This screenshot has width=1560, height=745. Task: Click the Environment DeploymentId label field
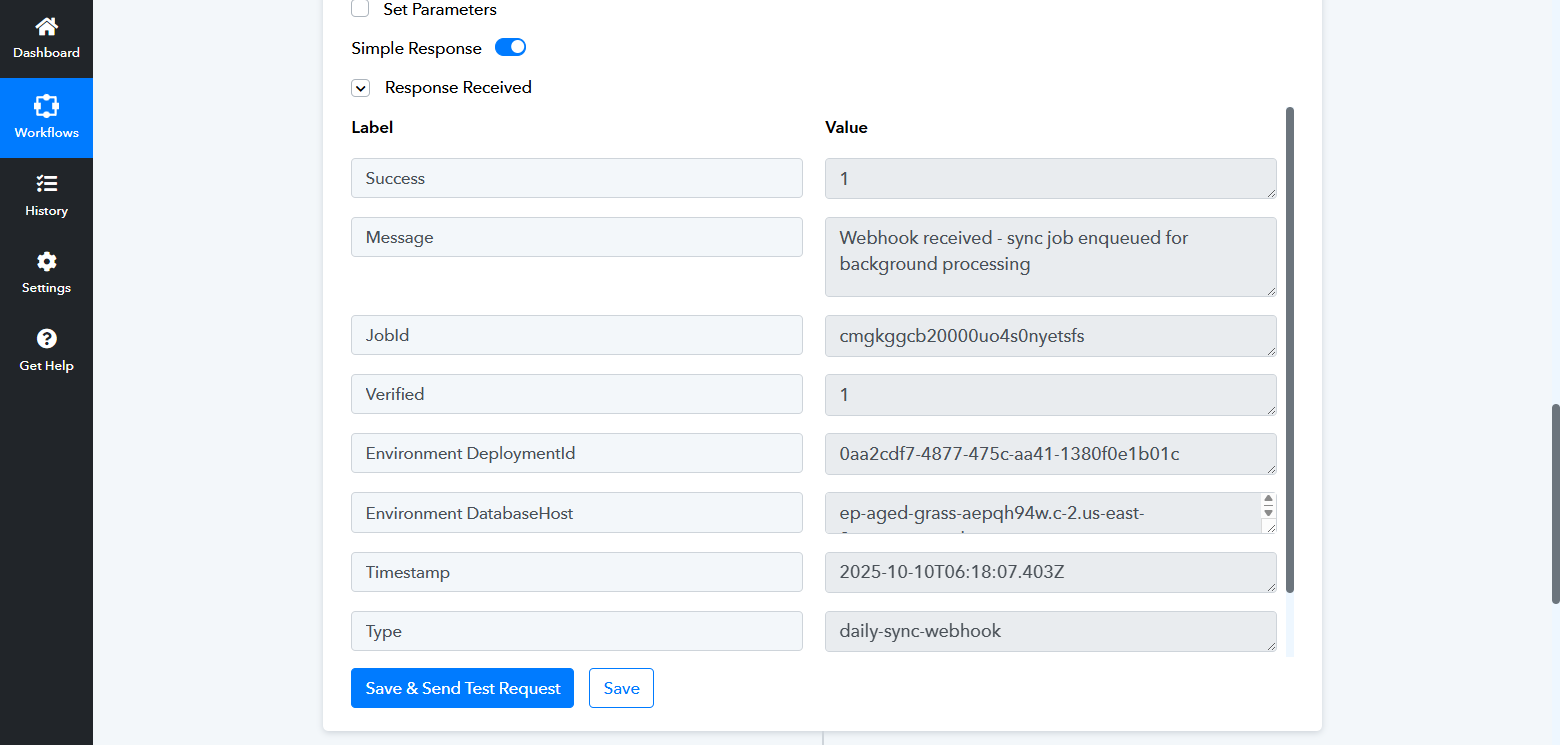click(576, 453)
